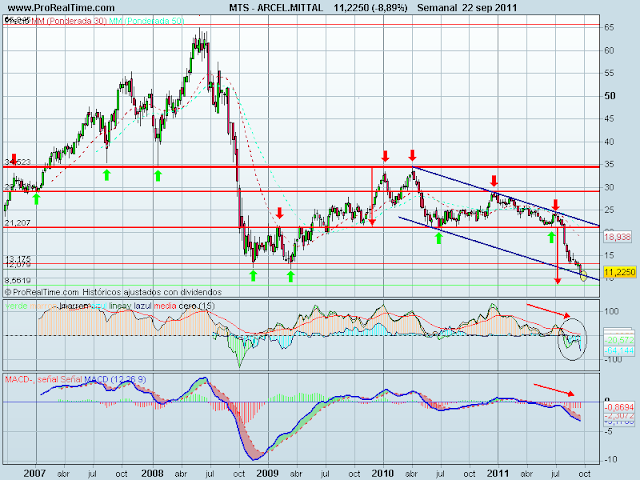Click the MM (Ponderada 50) legend label
Viewport: 640px width, 480px height.
[147, 20]
